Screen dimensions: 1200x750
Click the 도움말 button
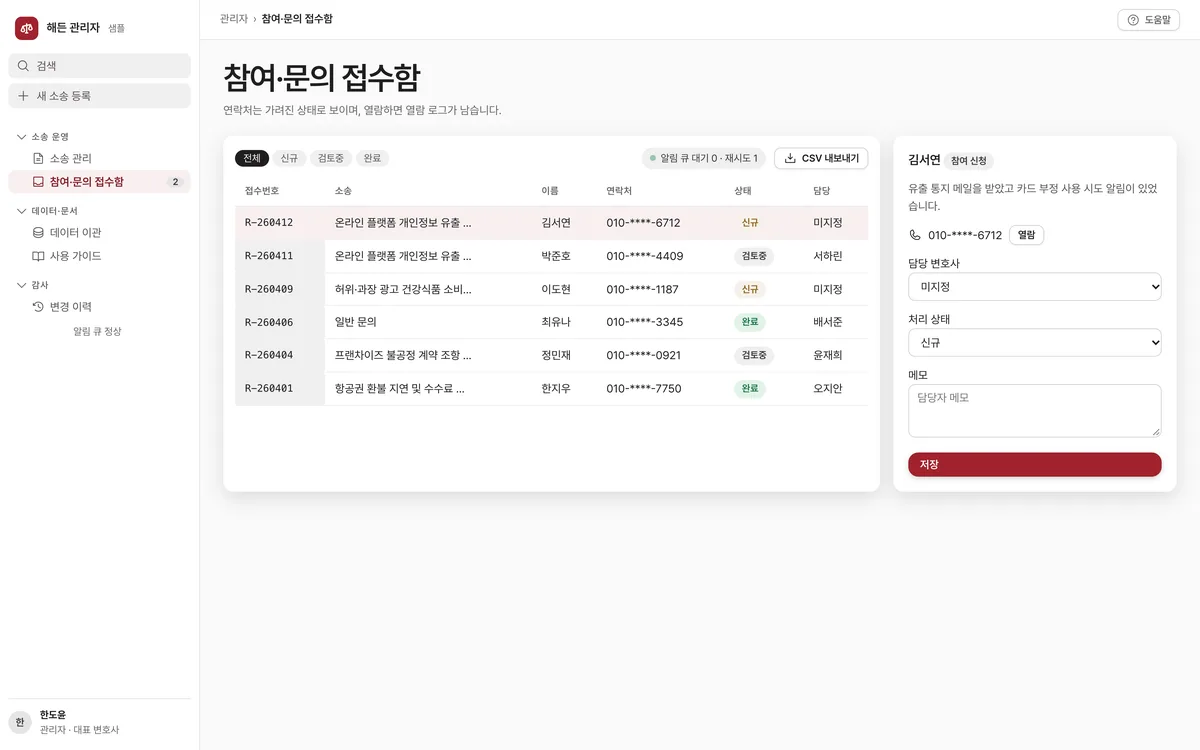point(1148,20)
